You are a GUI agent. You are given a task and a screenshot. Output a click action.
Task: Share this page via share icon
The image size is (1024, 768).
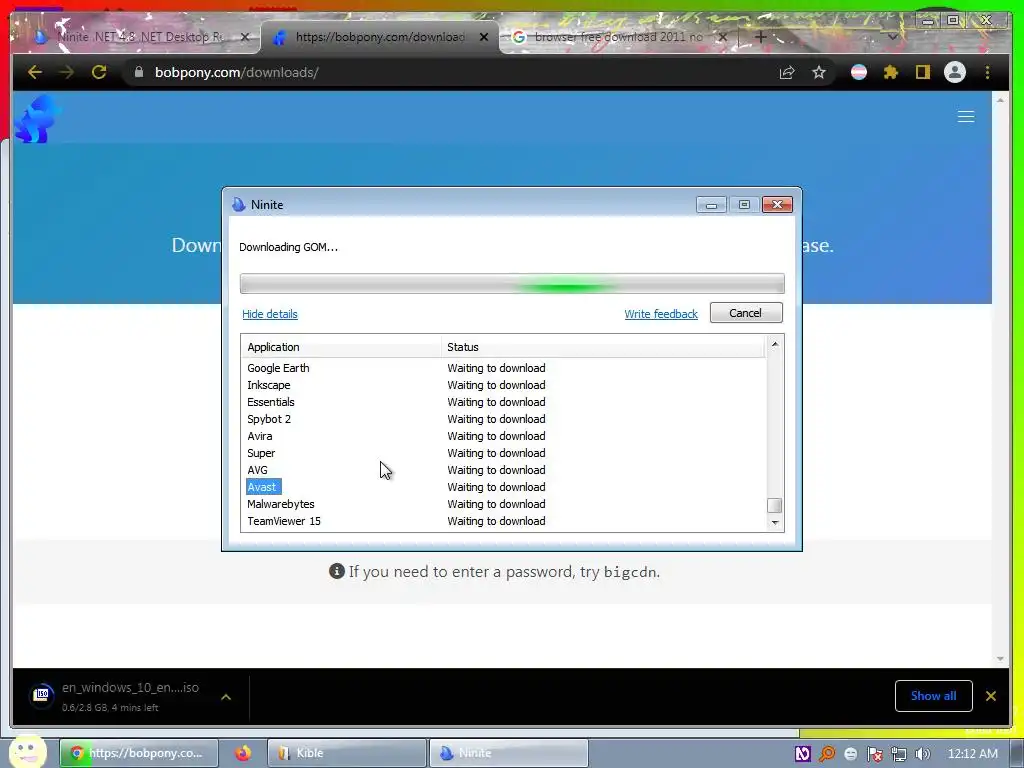point(787,72)
